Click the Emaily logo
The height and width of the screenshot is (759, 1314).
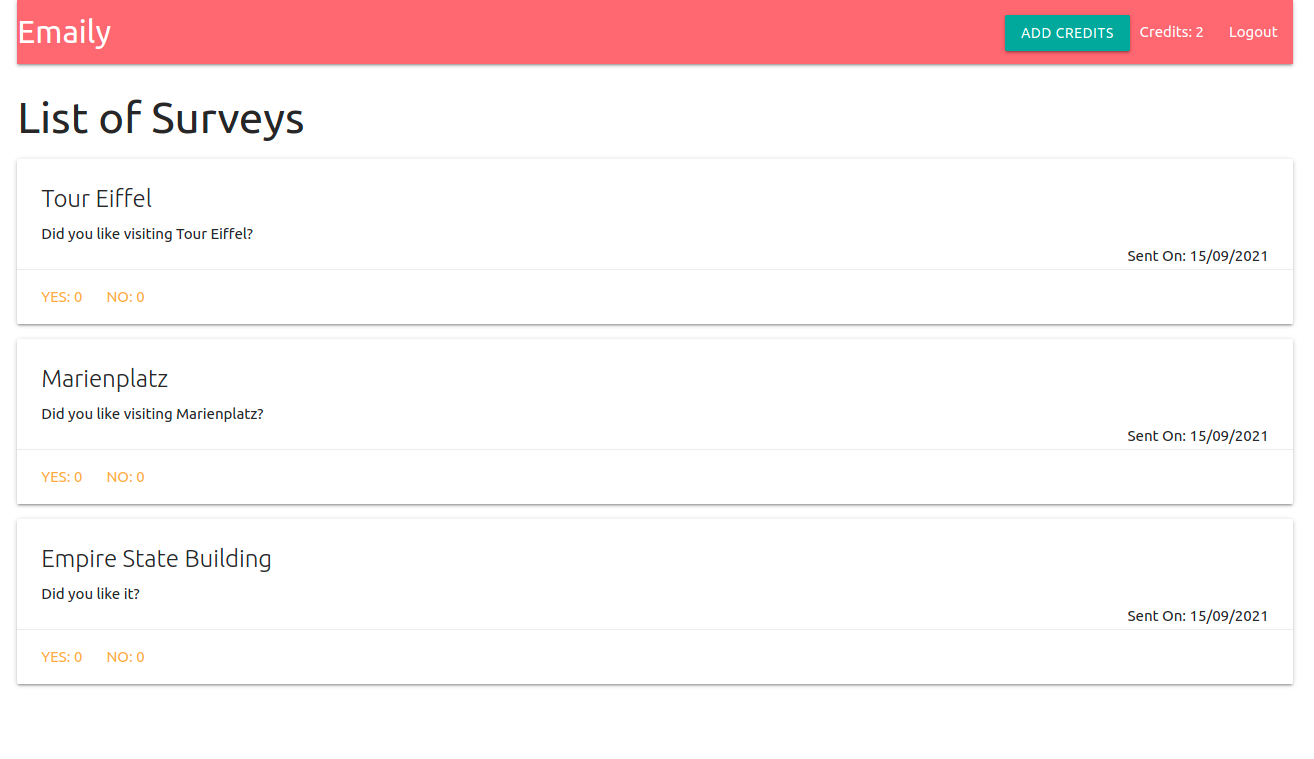click(x=64, y=32)
